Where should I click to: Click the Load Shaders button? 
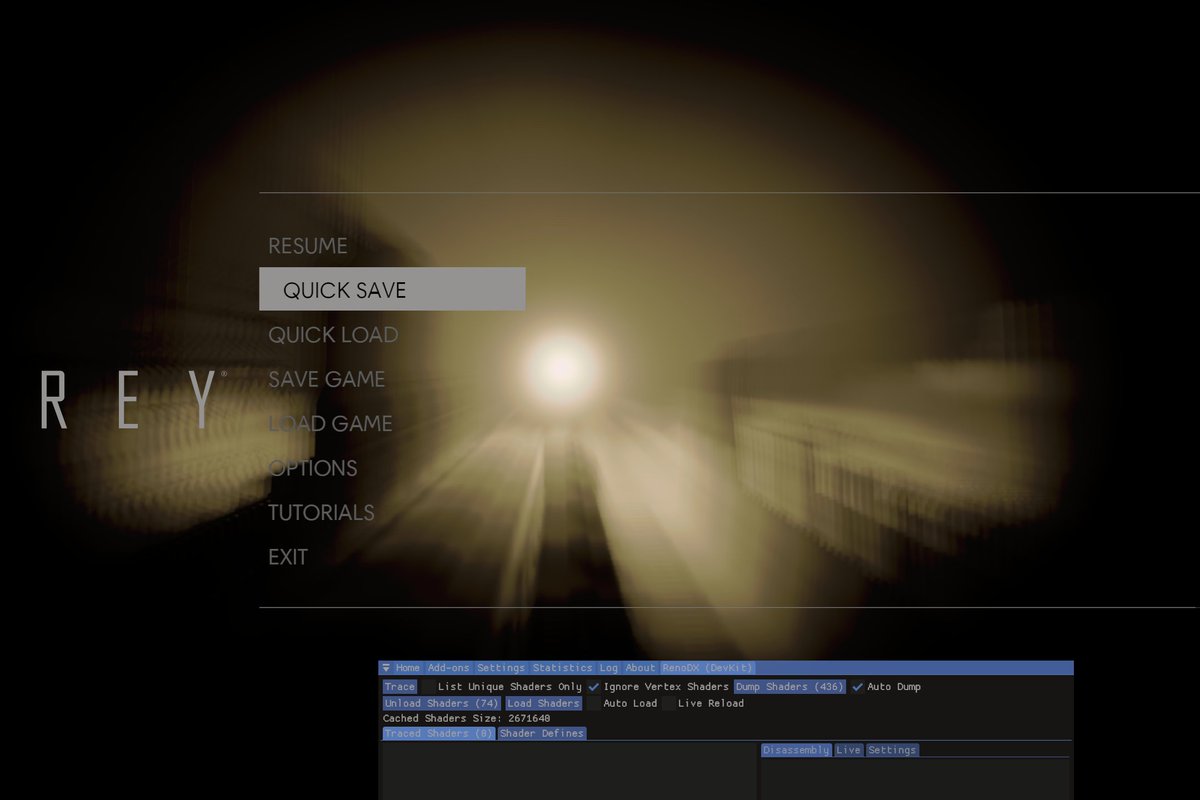(543, 703)
